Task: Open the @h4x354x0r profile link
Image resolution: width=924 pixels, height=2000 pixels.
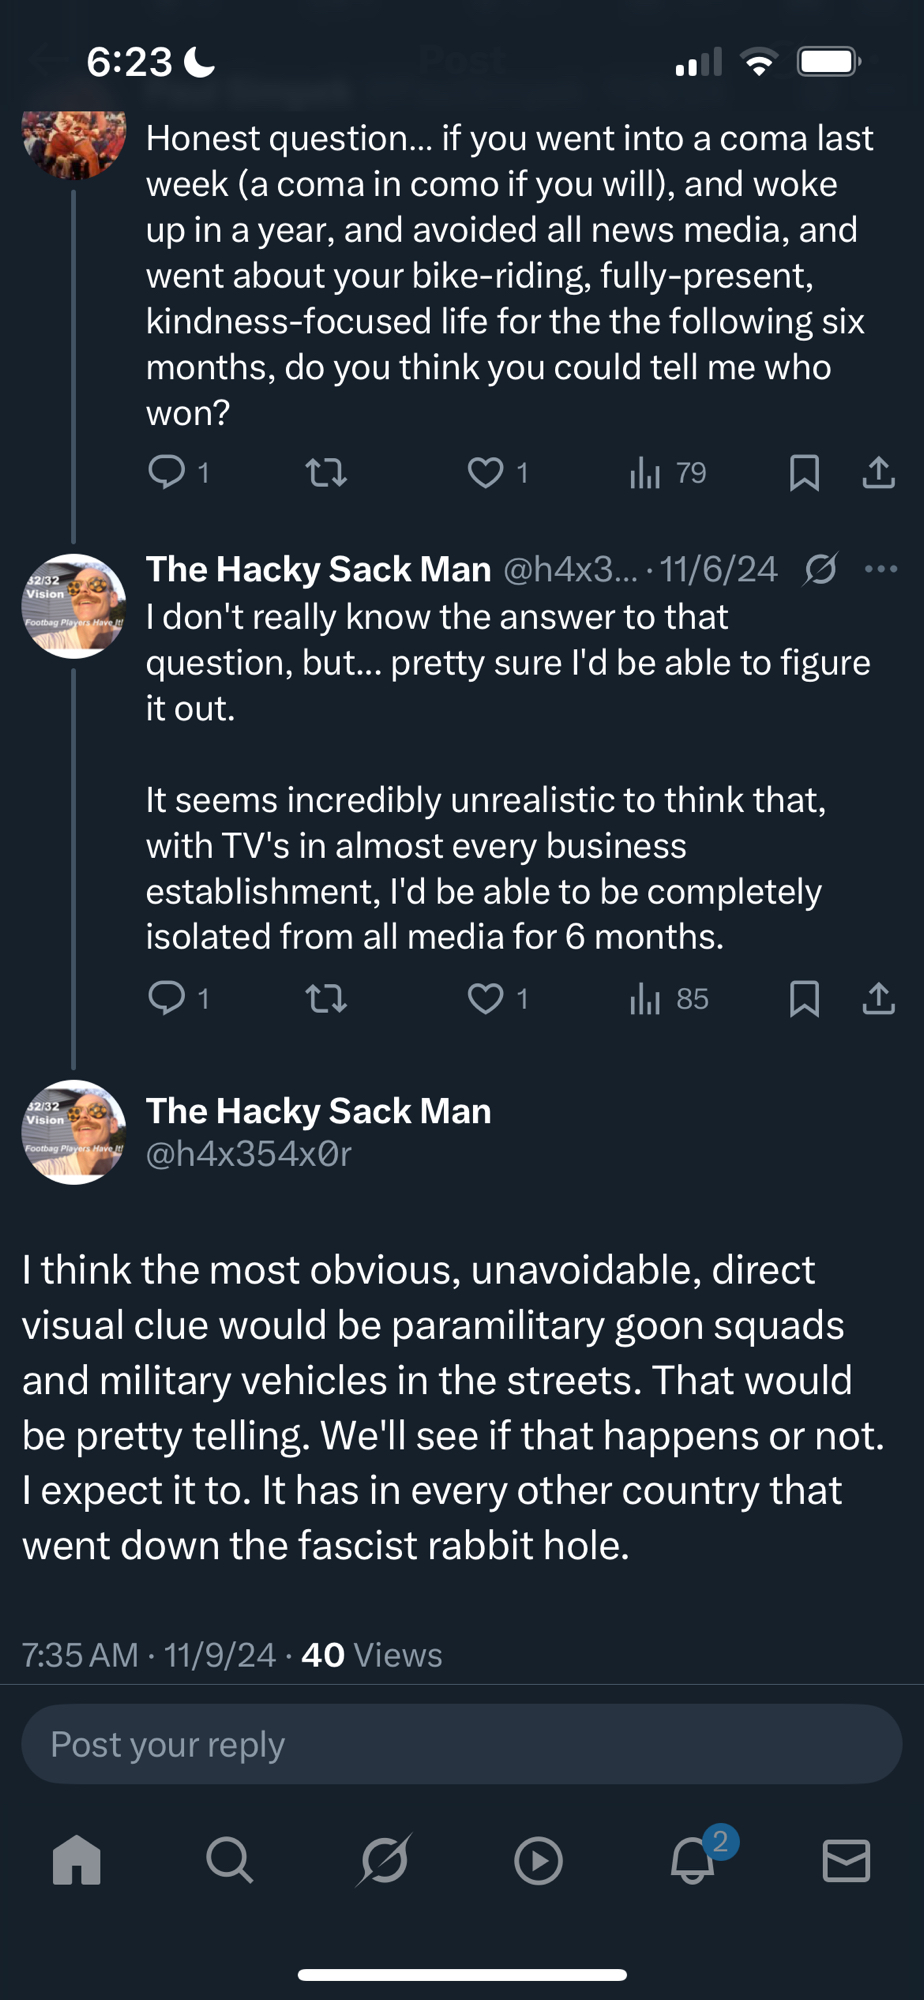Action: pos(249,1154)
